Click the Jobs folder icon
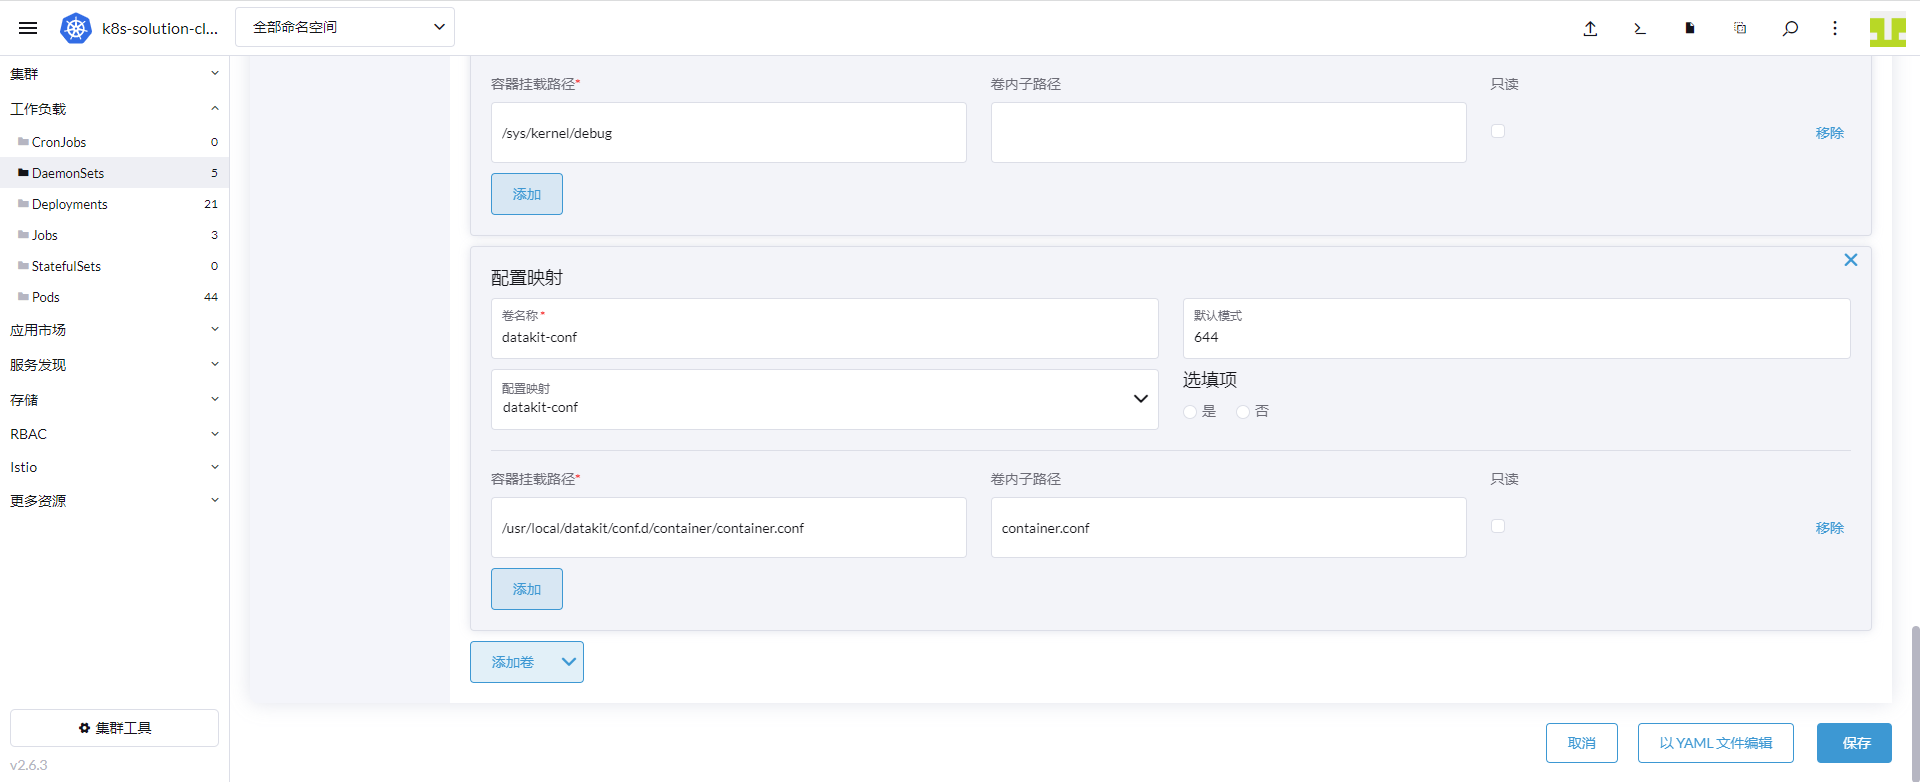The width and height of the screenshot is (1920, 782). point(23,235)
